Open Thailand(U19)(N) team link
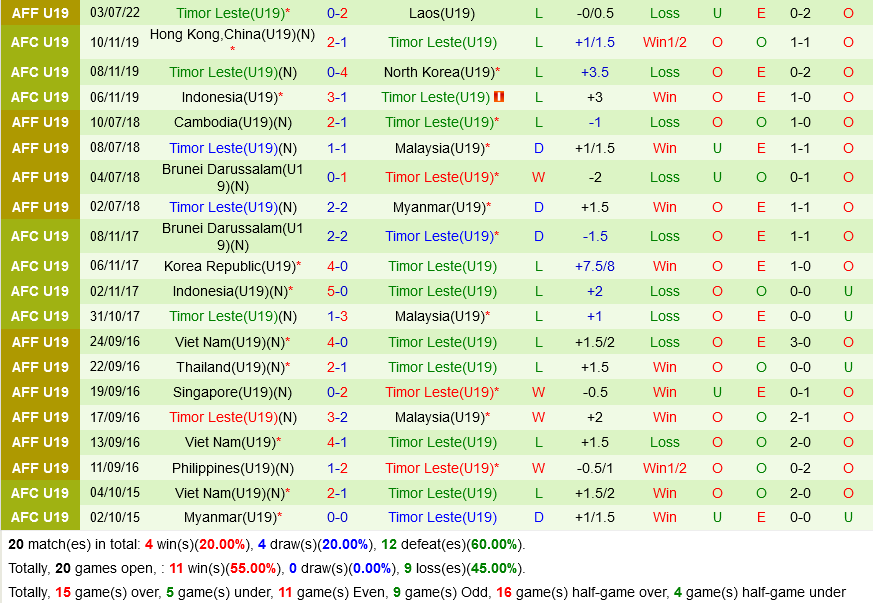This screenshot has height=603, width=873. (230, 367)
